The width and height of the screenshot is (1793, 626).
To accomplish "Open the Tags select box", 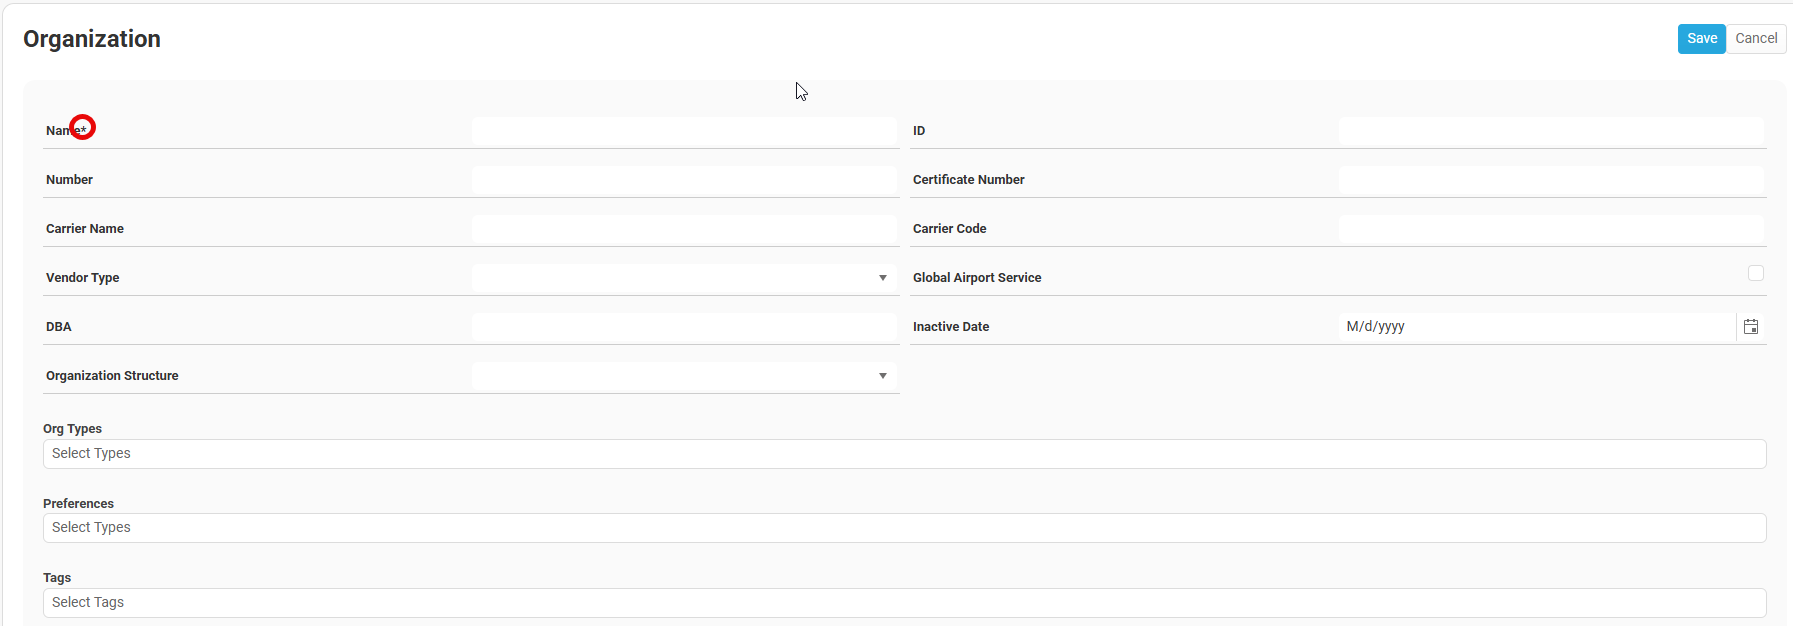I will tap(904, 603).
